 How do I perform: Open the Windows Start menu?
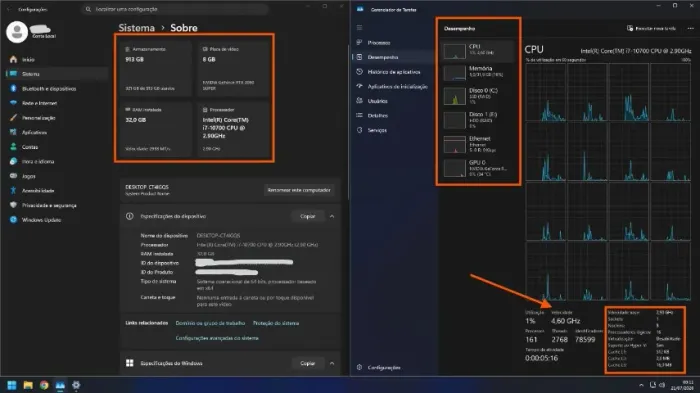(x=12, y=385)
